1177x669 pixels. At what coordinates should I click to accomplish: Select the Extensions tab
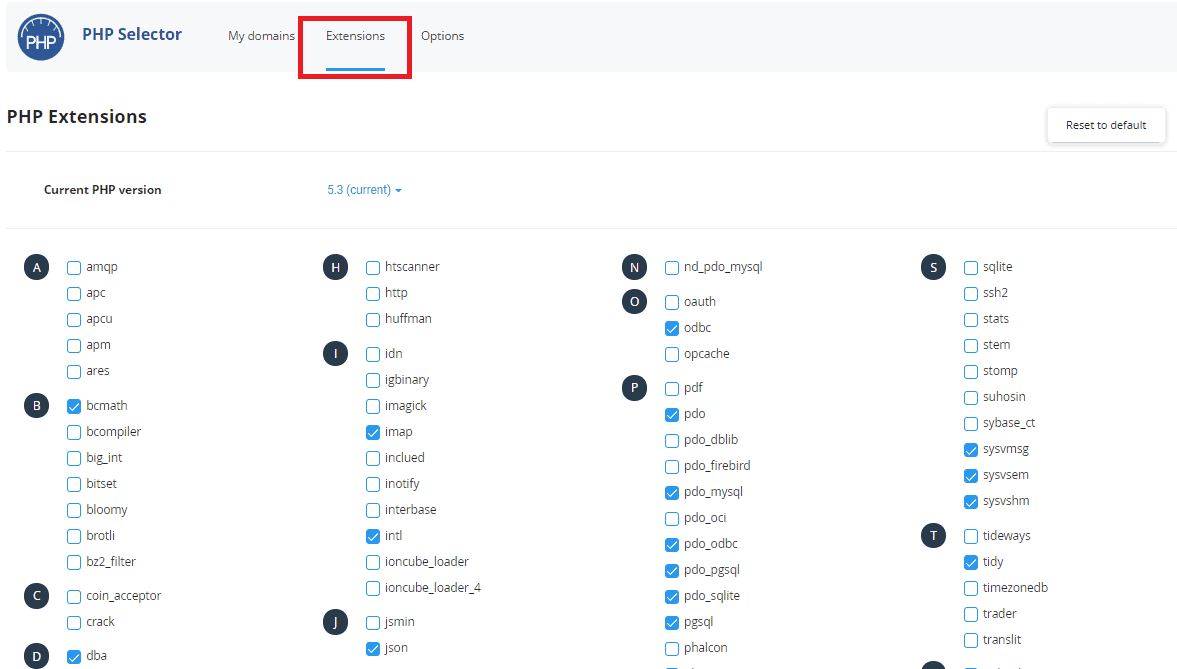pyautogui.click(x=355, y=35)
